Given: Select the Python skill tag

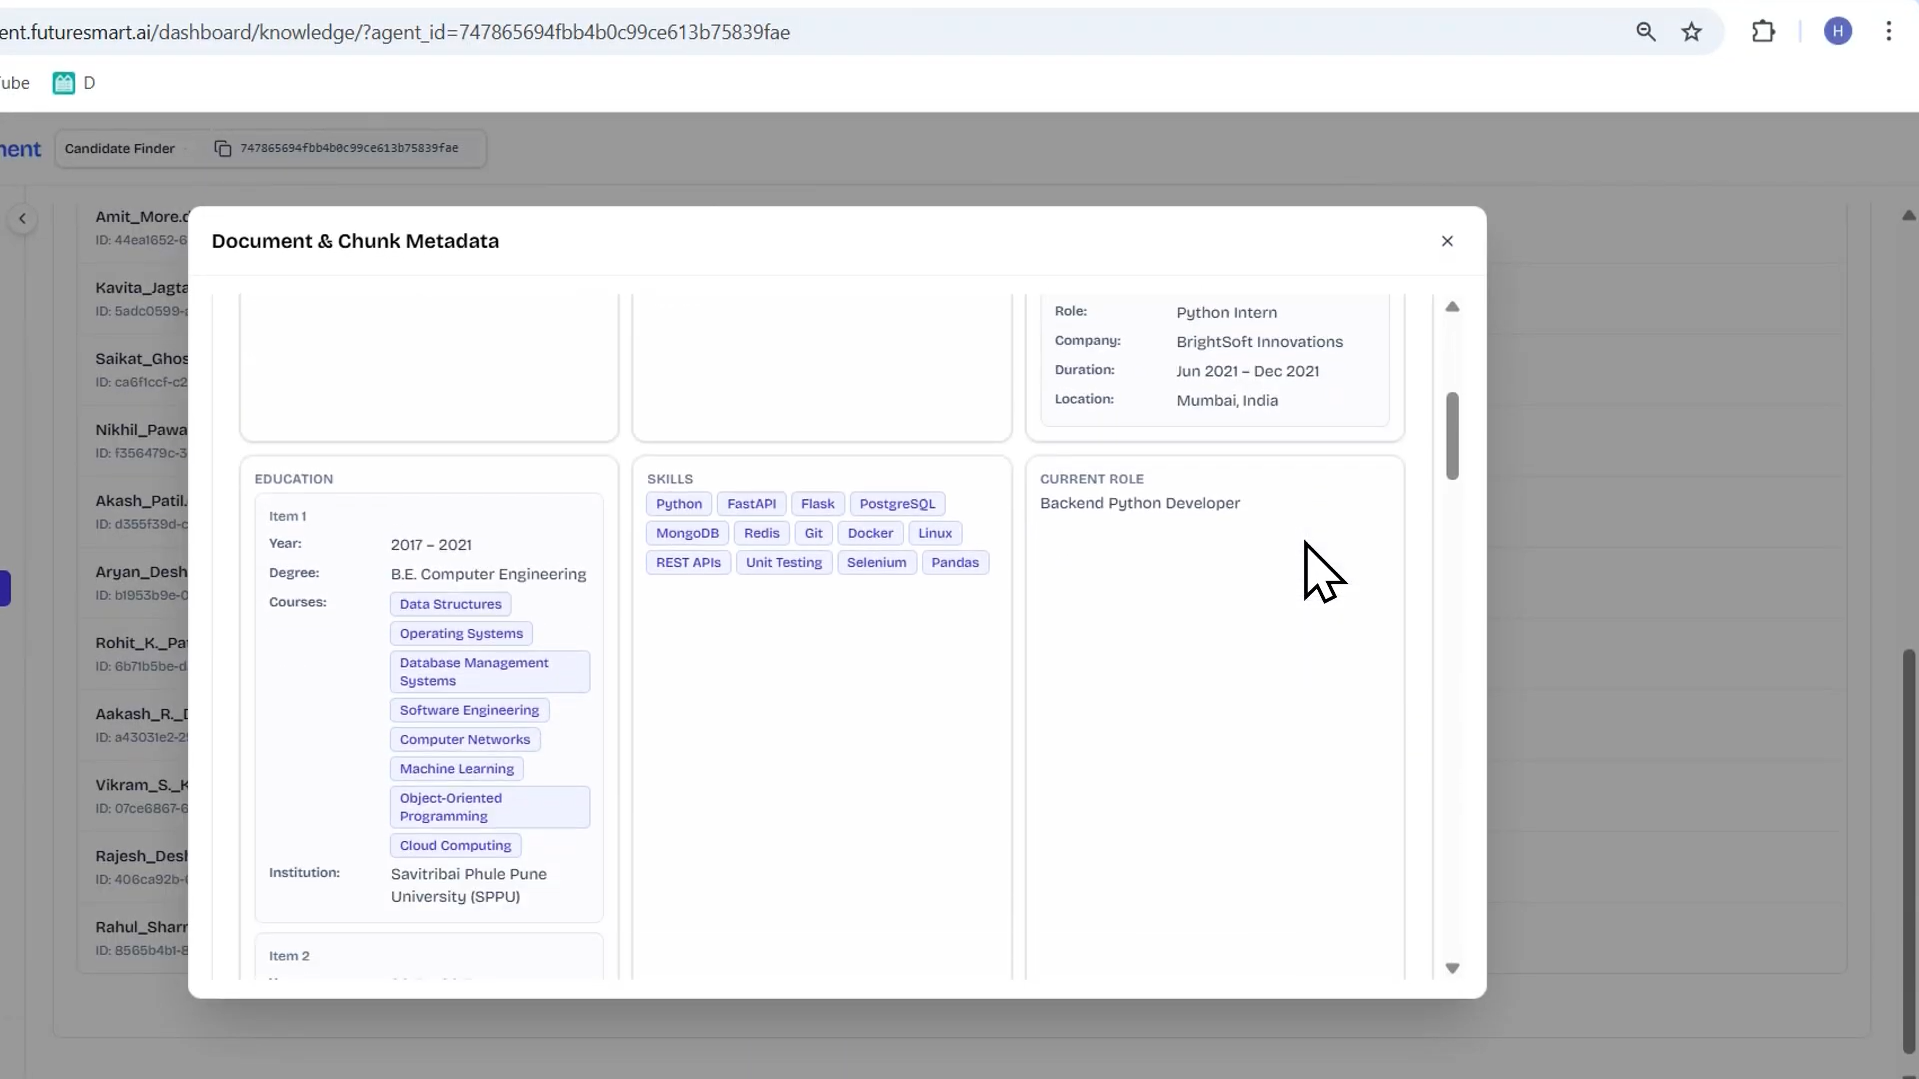Looking at the screenshot, I should point(679,504).
